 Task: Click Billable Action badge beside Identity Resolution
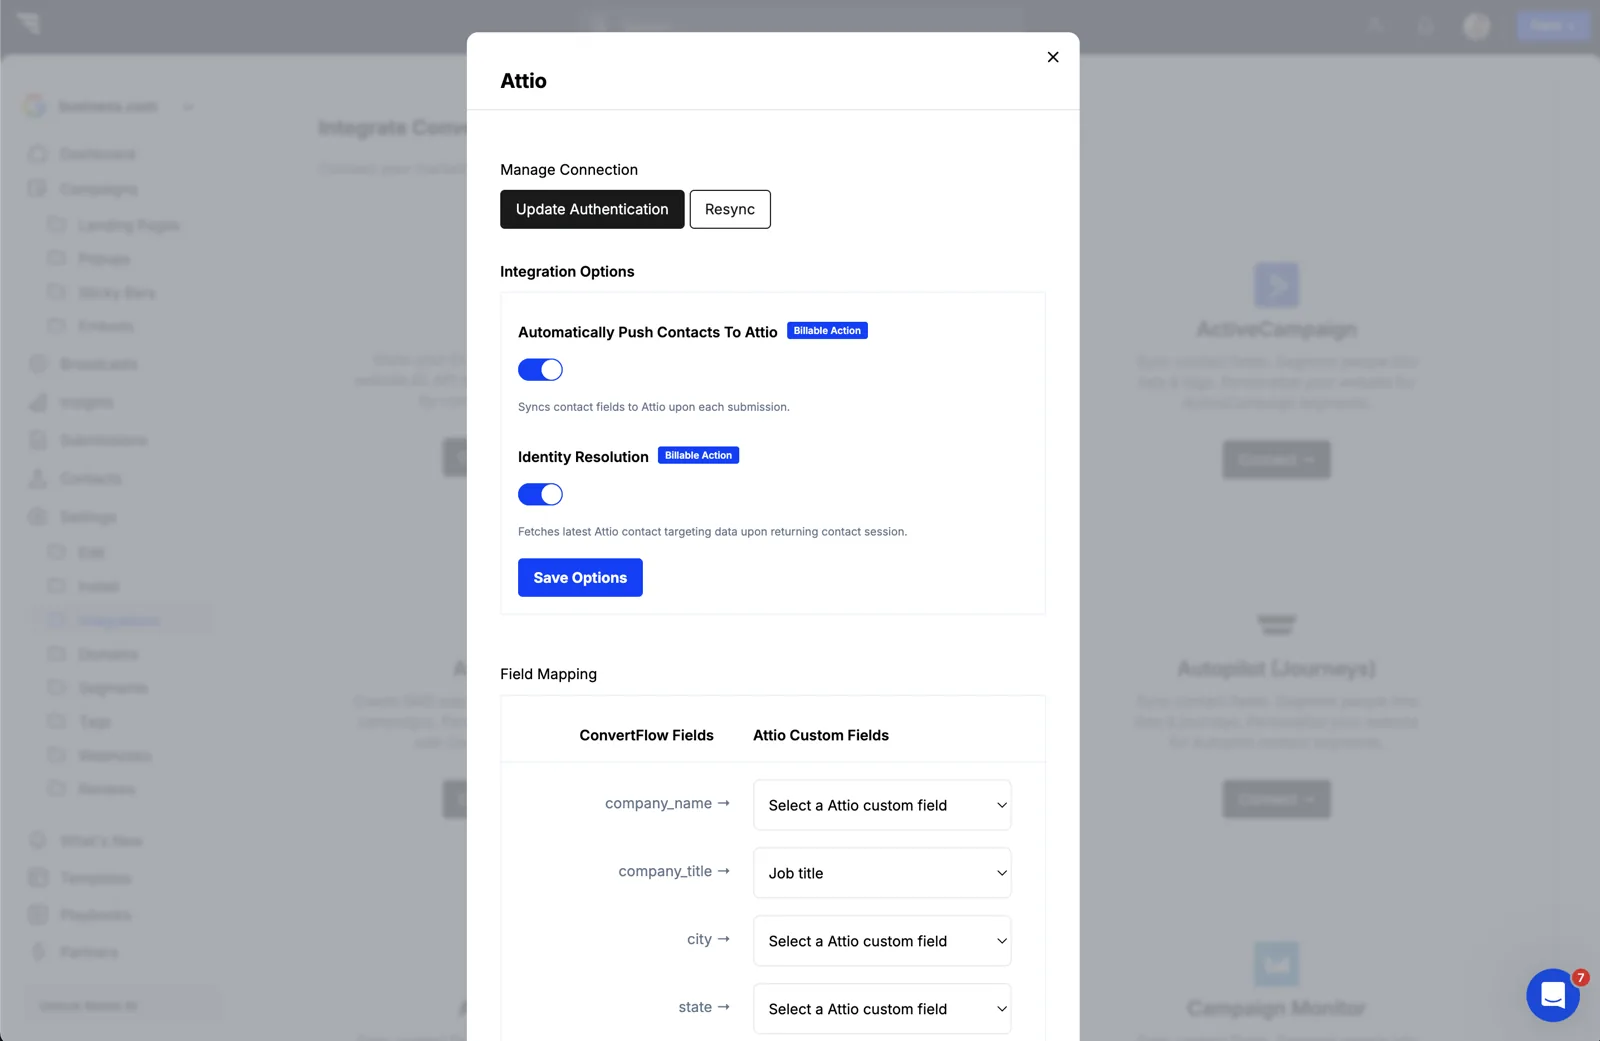pyautogui.click(x=698, y=455)
